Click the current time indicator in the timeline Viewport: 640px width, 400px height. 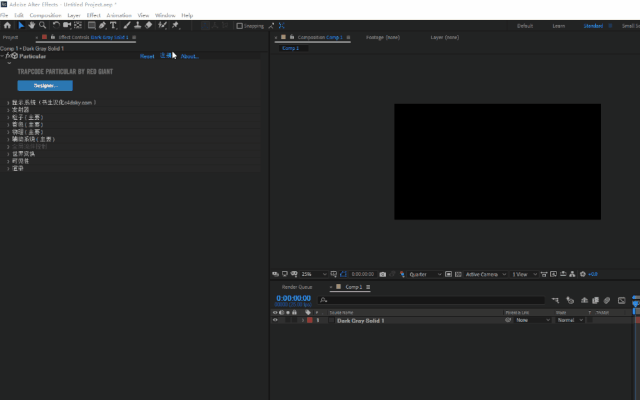tap(635, 302)
